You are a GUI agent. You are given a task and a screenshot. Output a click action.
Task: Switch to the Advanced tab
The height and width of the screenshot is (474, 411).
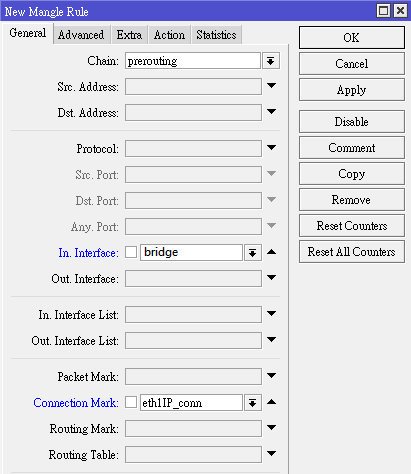(x=81, y=35)
